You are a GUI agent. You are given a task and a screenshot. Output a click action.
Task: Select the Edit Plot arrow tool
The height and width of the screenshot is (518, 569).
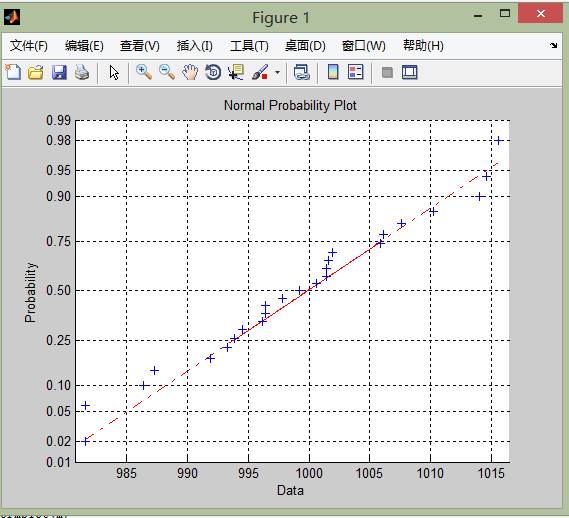(114, 73)
